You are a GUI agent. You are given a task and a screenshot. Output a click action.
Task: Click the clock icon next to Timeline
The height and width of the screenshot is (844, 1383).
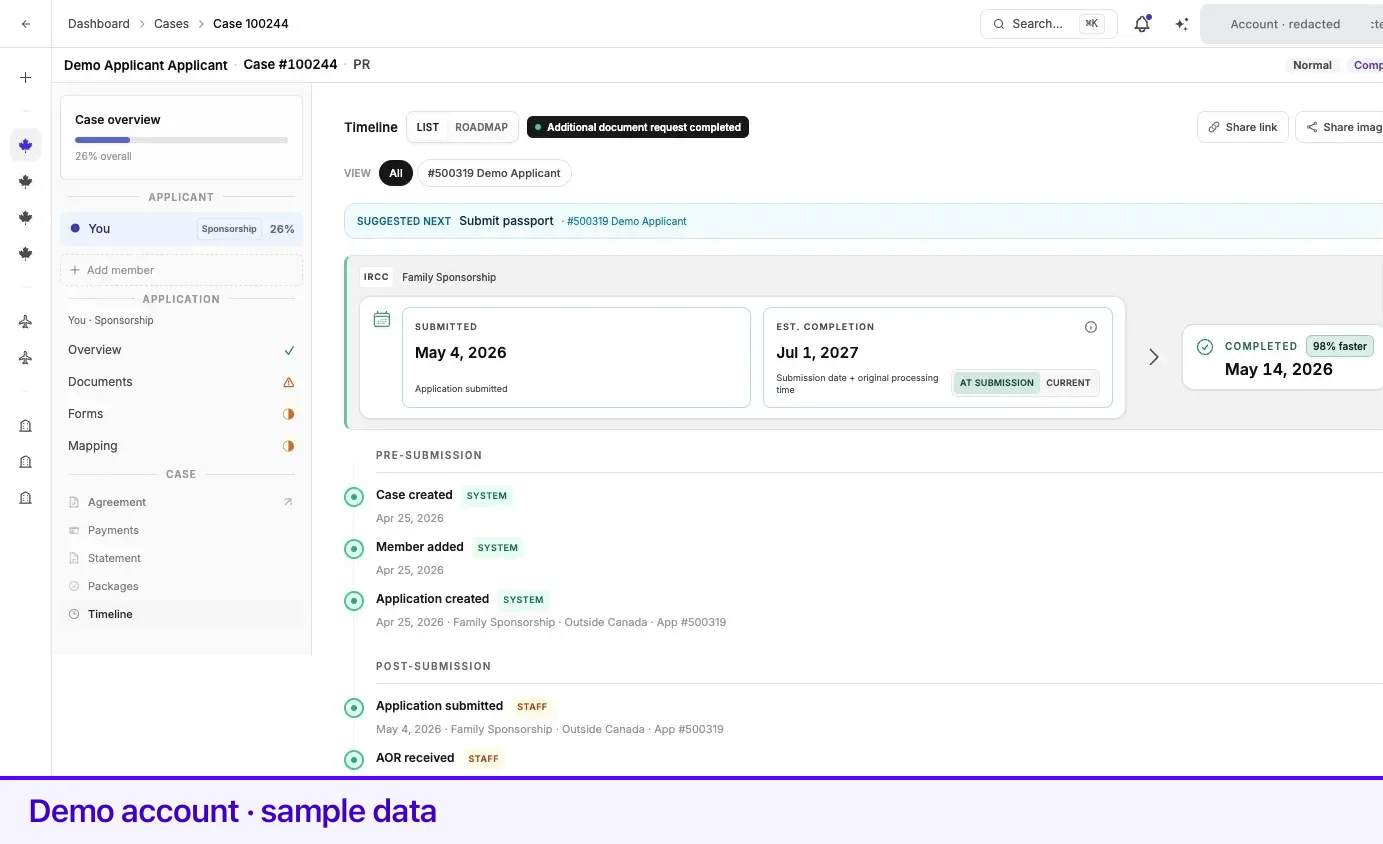point(74,614)
